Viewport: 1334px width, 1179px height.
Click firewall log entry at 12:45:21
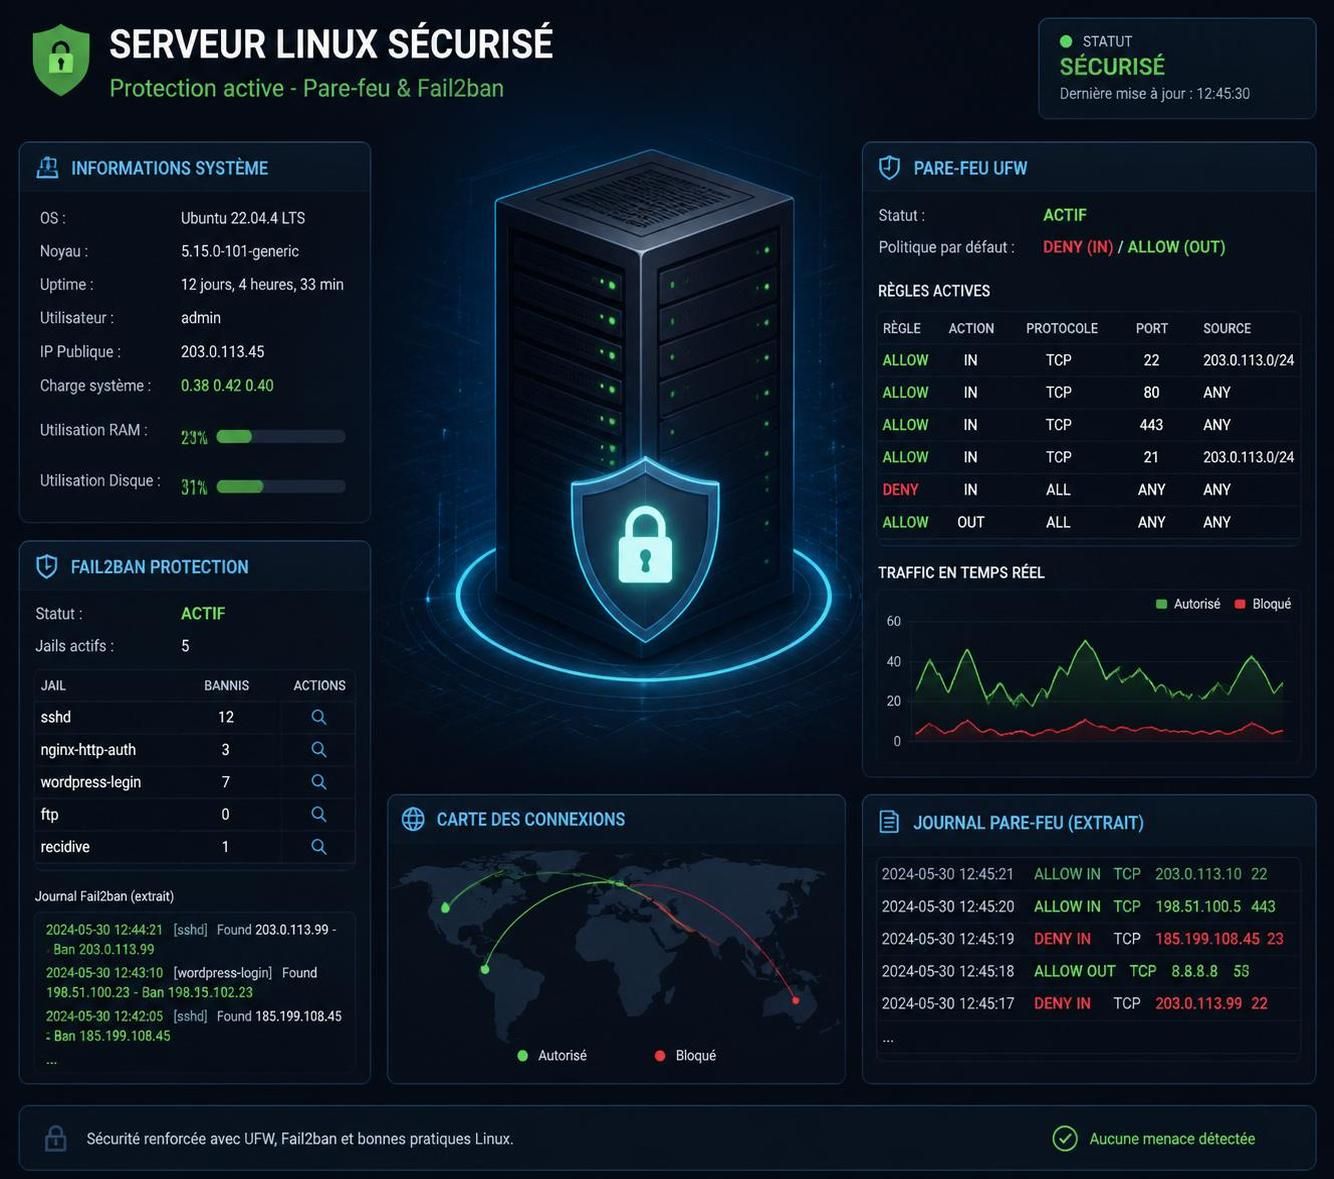coord(1089,874)
